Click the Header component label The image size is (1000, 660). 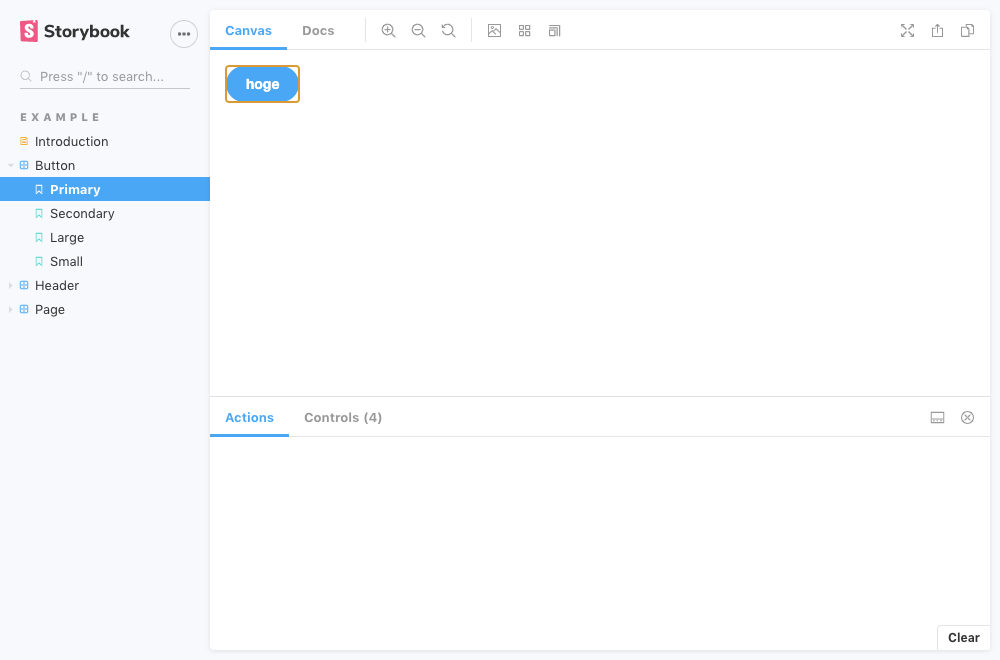(57, 286)
